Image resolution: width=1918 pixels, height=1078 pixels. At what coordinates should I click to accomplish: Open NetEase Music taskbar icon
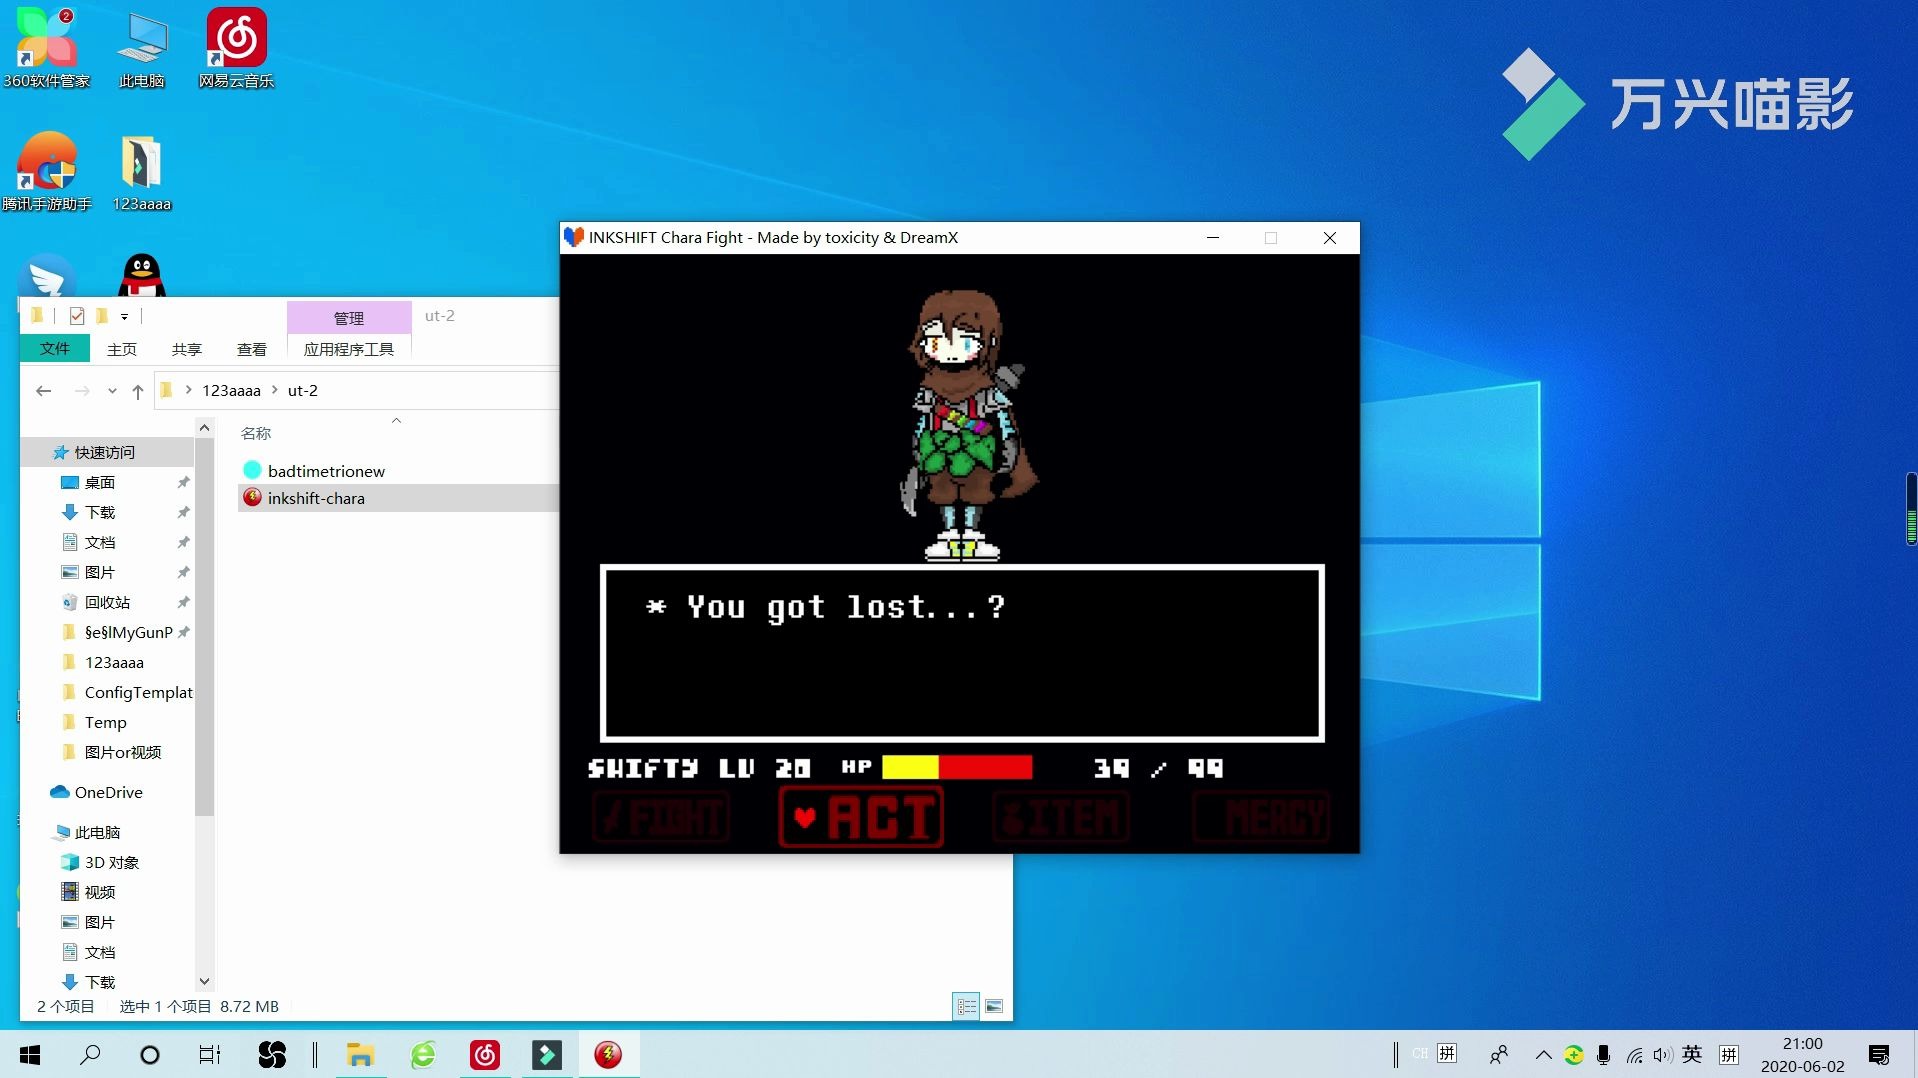point(485,1054)
